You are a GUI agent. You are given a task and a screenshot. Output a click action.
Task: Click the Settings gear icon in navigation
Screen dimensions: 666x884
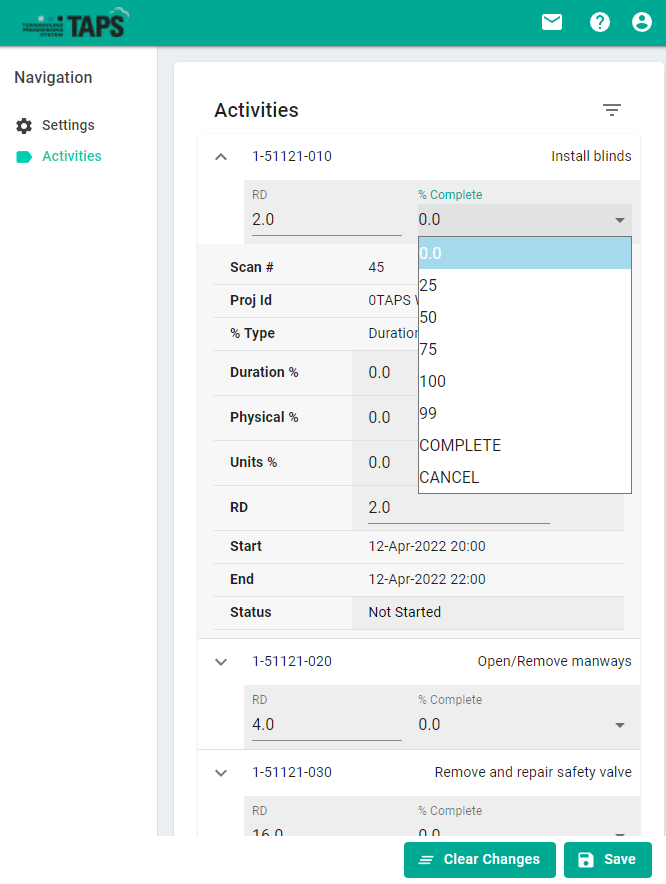click(24, 126)
